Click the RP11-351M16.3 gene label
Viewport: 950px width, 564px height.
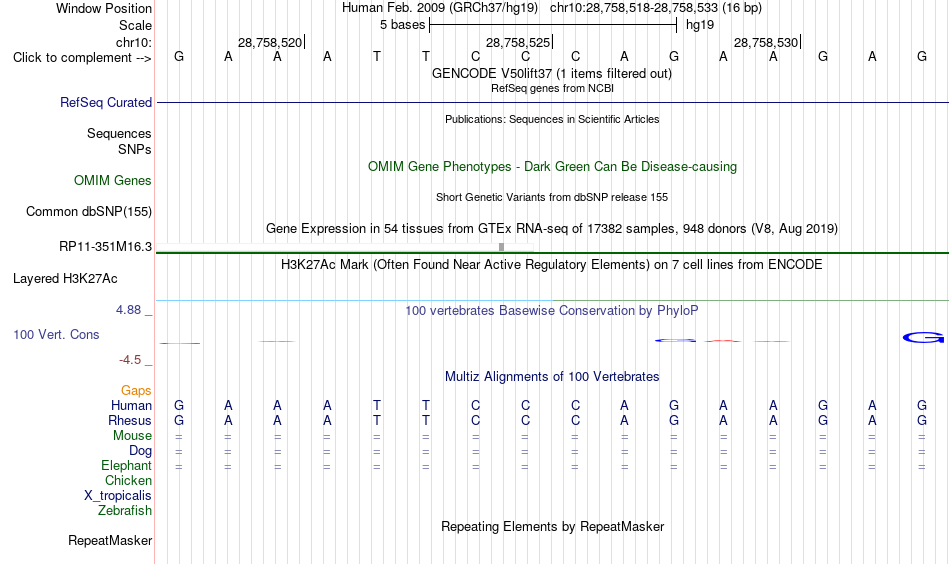click(x=105, y=247)
